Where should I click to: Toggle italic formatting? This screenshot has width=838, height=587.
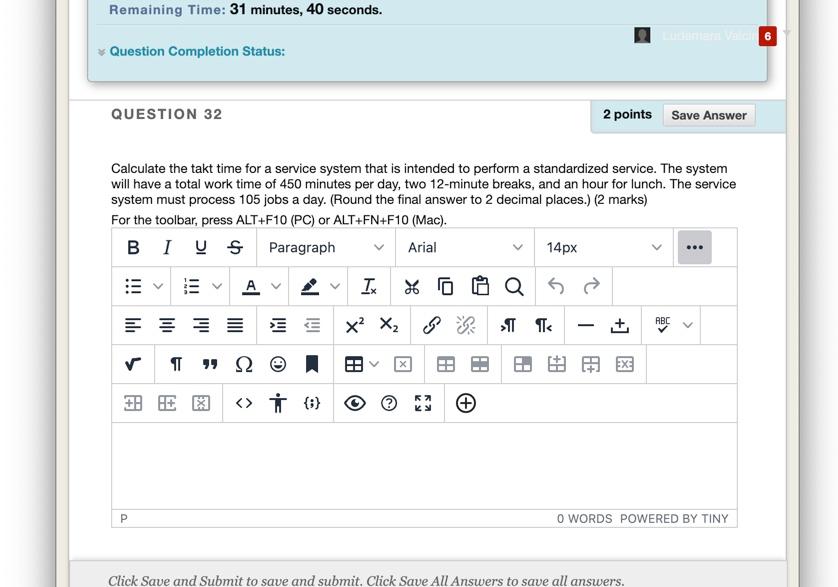[166, 247]
